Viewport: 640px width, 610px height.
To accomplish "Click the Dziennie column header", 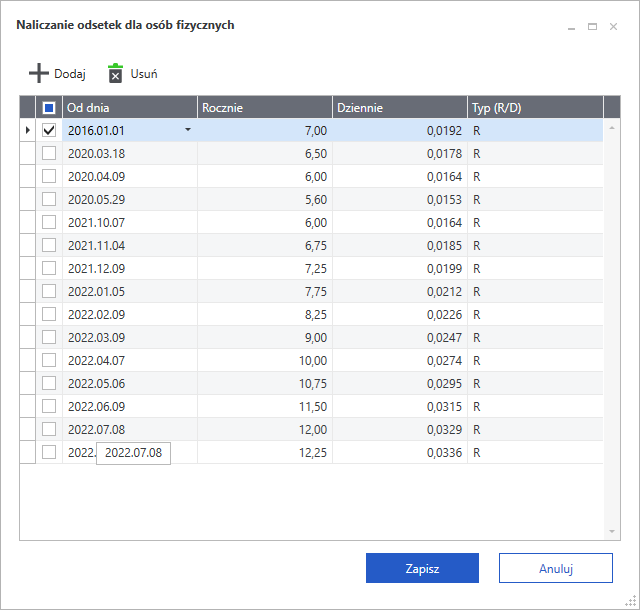I will coord(399,107).
